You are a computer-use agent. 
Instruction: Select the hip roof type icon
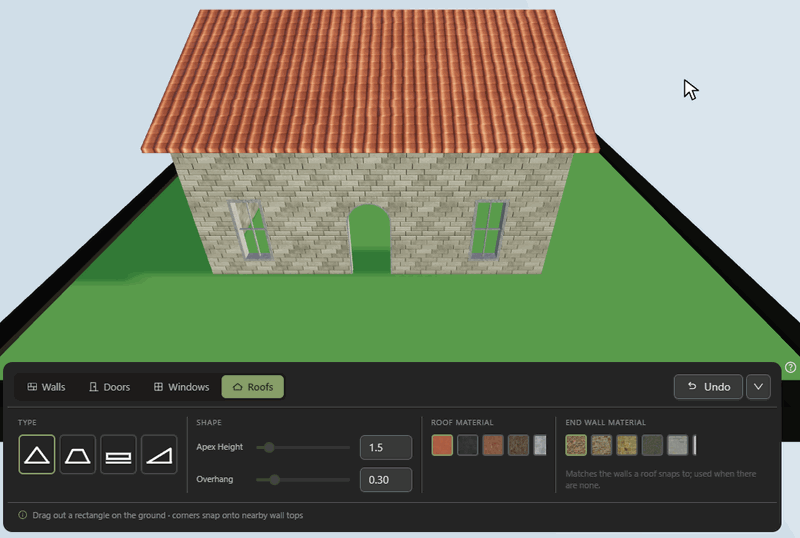pos(78,454)
